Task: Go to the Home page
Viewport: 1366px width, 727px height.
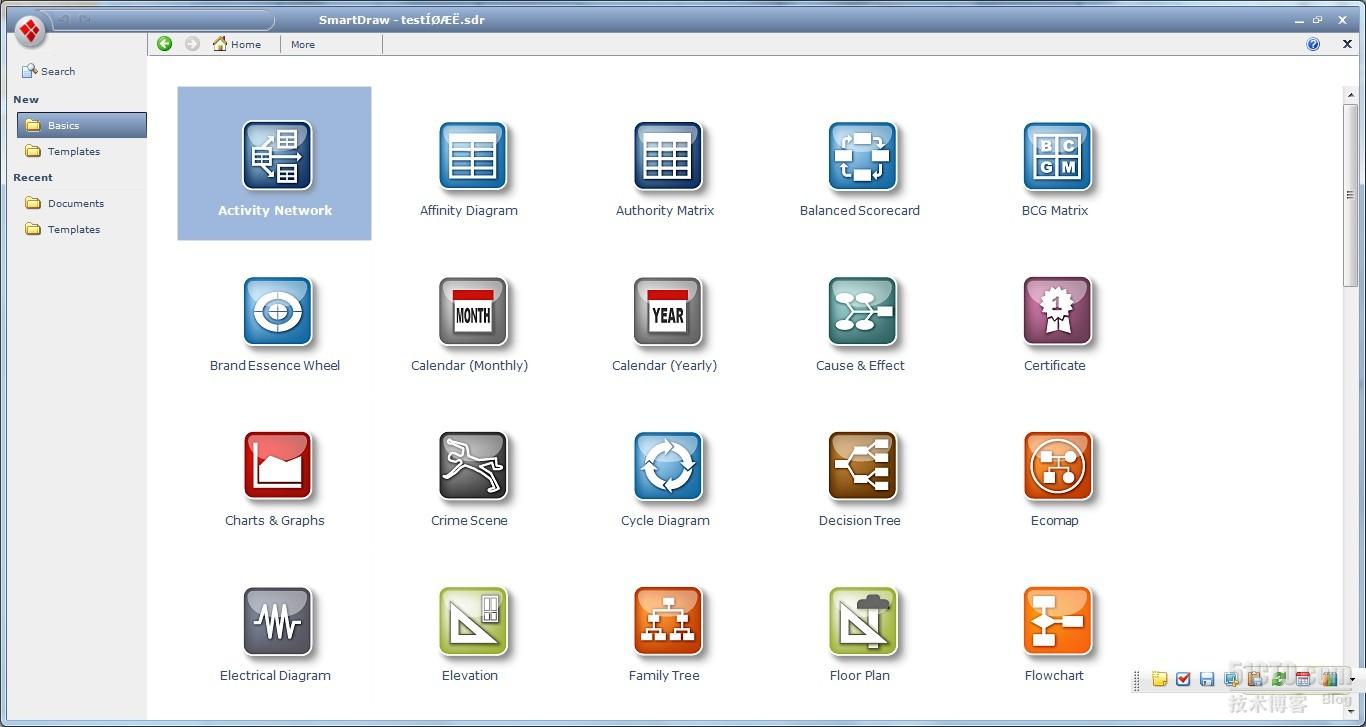Action: click(237, 44)
